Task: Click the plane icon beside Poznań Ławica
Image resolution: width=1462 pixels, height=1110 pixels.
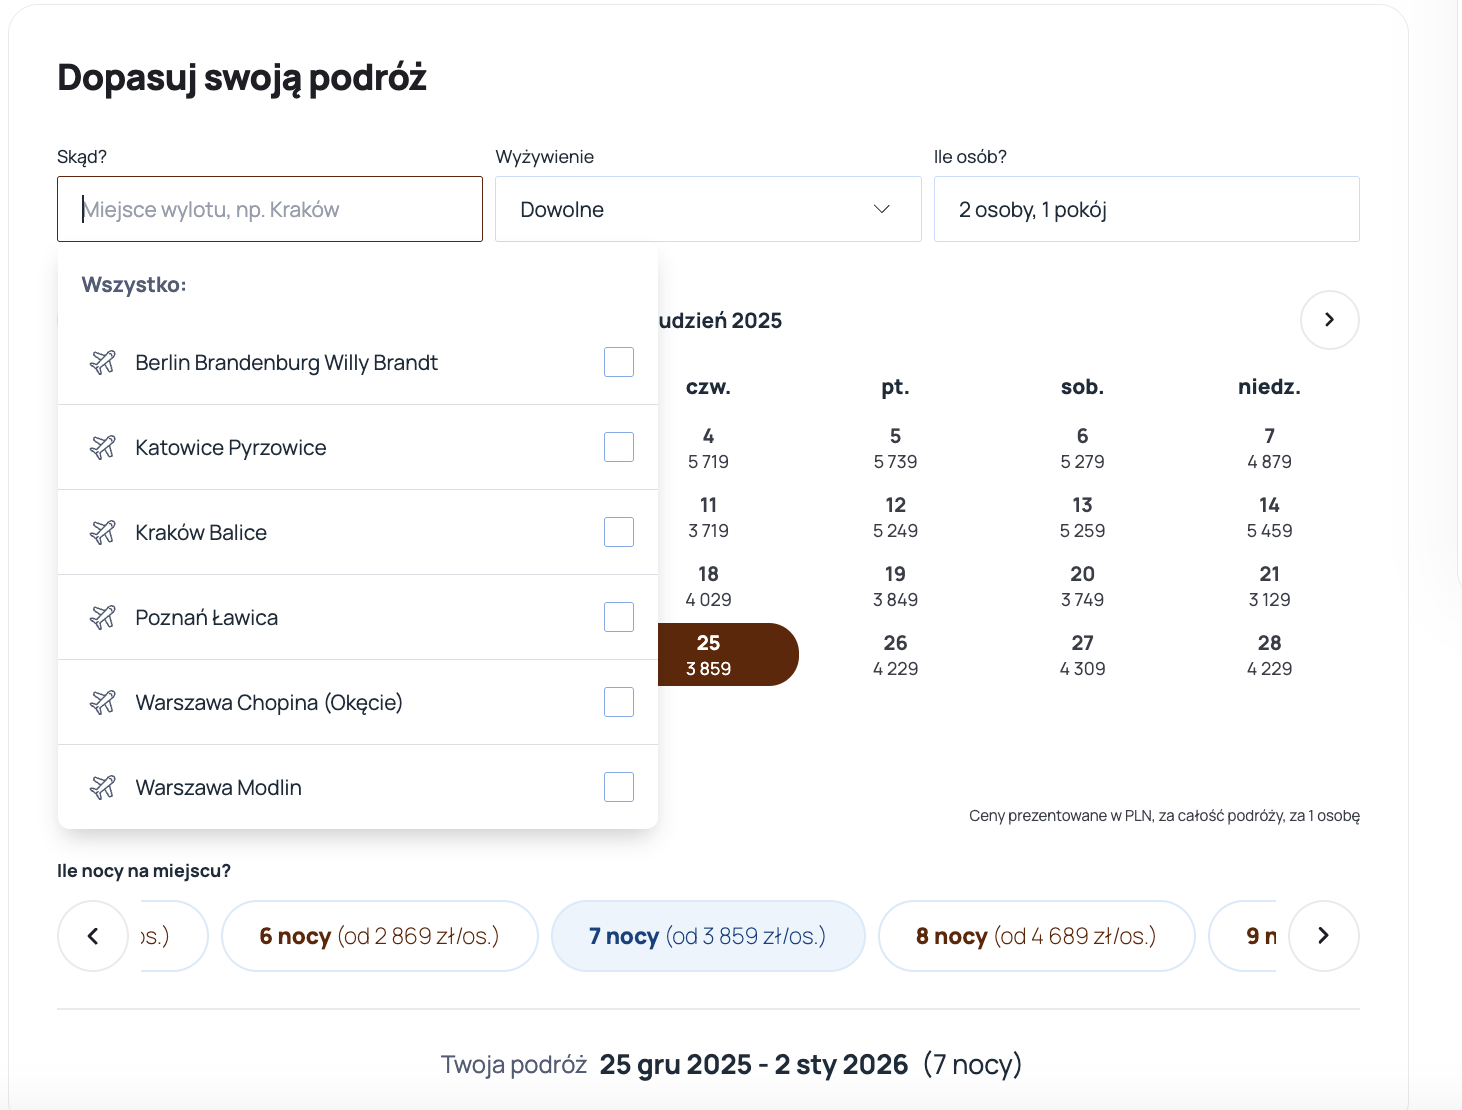Action: pyautogui.click(x=103, y=617)
